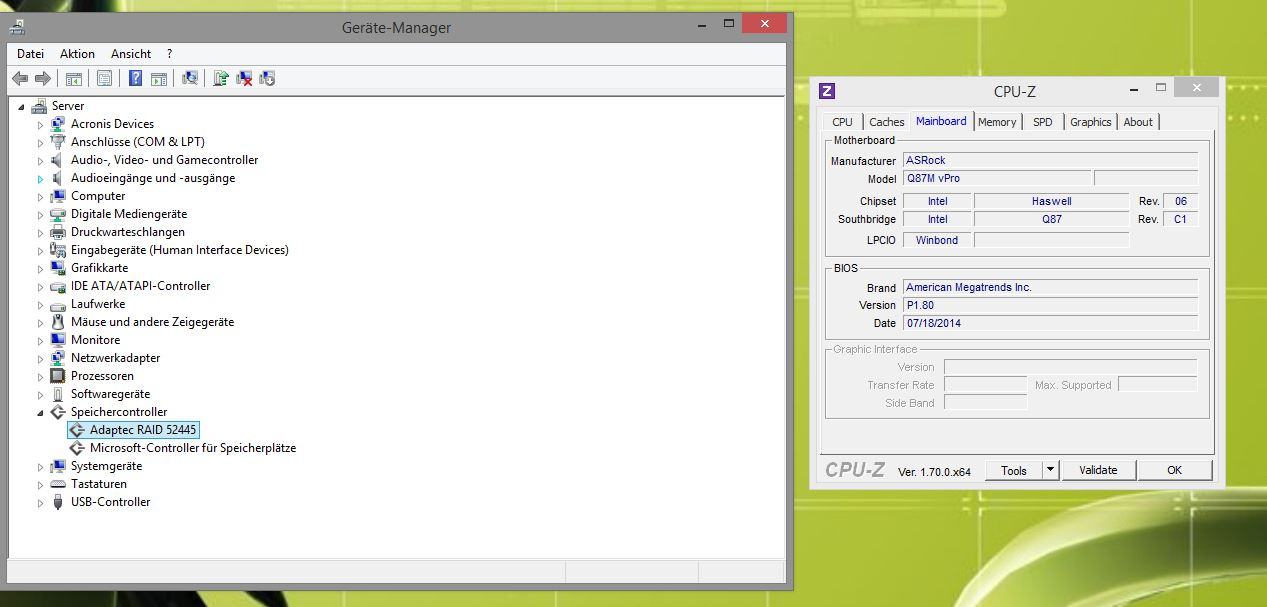The image size is (1267, 607).
Task: Switch to the Memory tab
Action: [x=997, y=122]
